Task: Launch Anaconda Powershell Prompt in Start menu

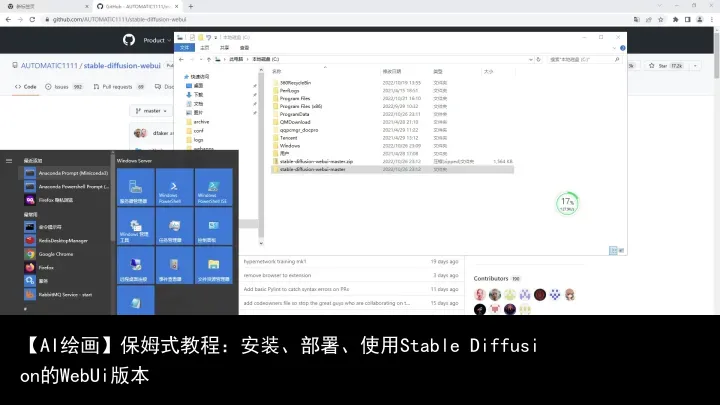Action: point(67,186)
